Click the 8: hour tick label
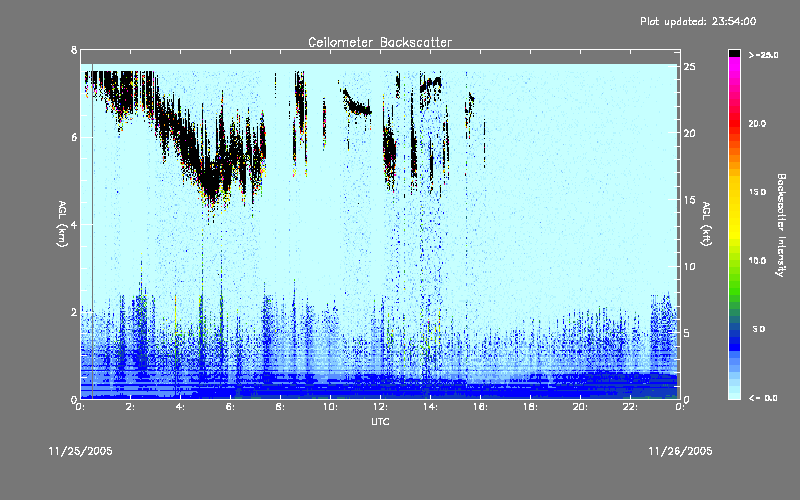Viewport: 800px width, 500px height. tap(281, 407)
